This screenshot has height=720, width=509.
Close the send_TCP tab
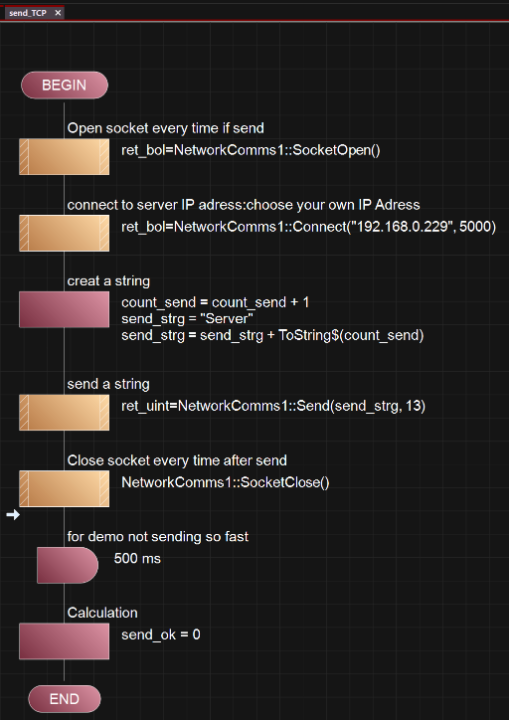click(58, 13)
